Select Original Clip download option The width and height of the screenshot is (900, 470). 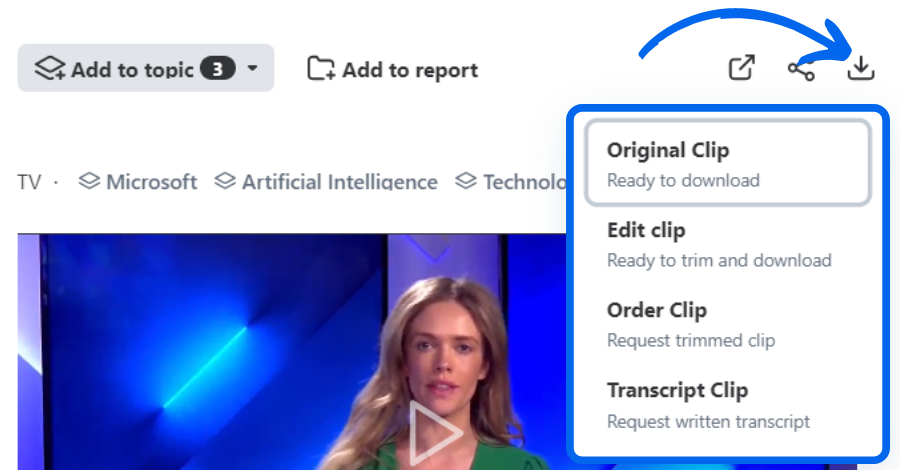tap(728, 163)
